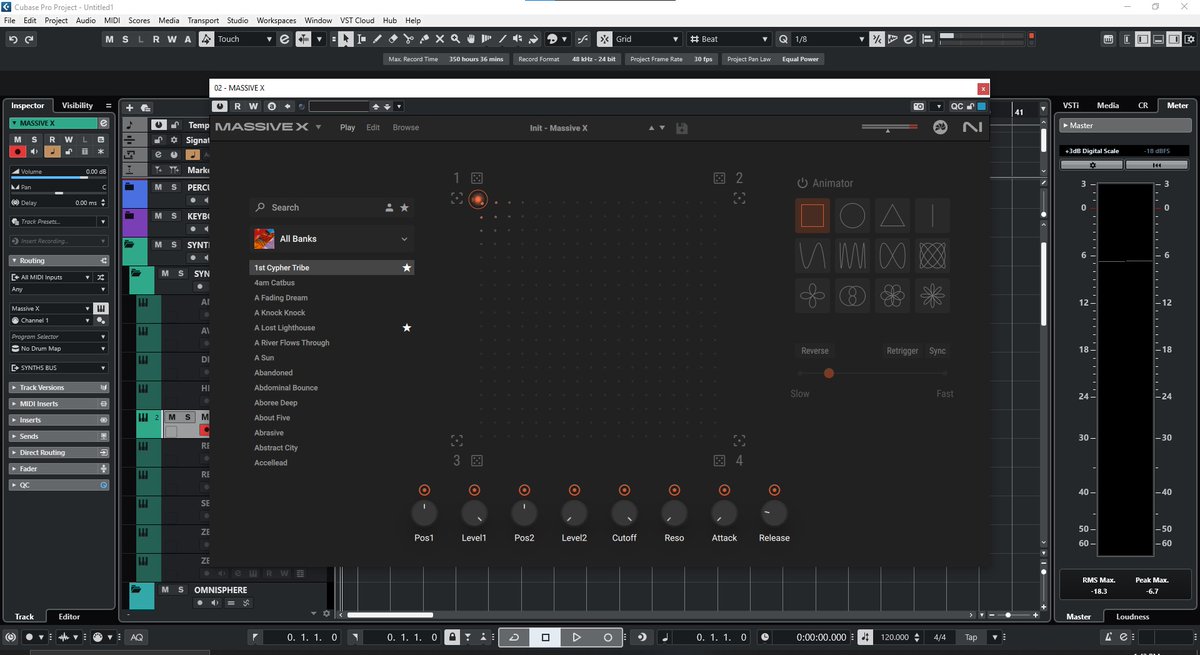Open the Grid snap type dropdown
The image size is (1200, 655).
645,39
